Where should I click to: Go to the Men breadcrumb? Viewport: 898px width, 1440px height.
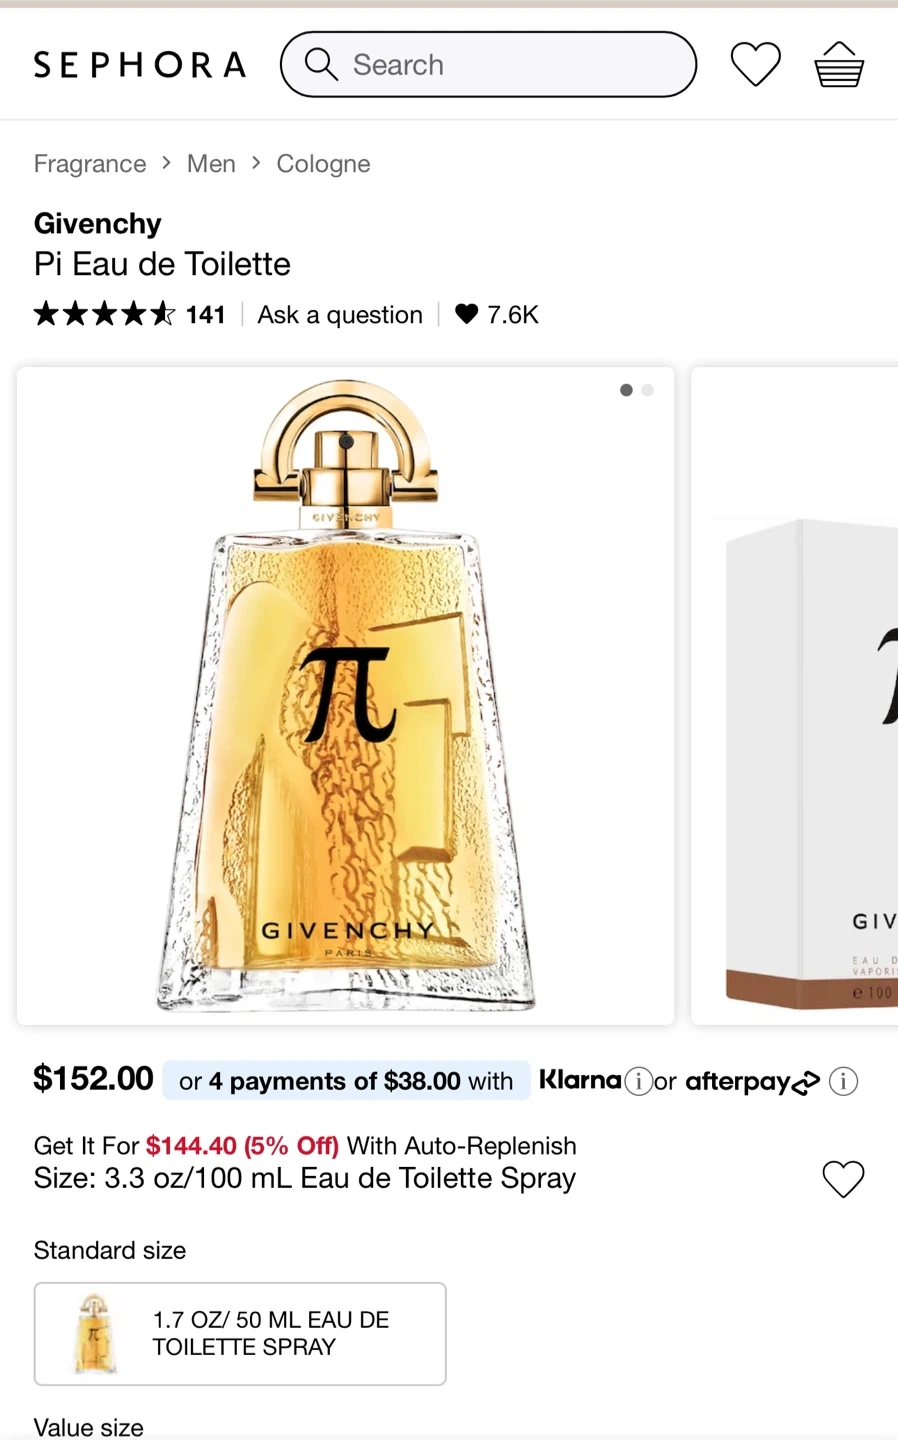point(211,163)
